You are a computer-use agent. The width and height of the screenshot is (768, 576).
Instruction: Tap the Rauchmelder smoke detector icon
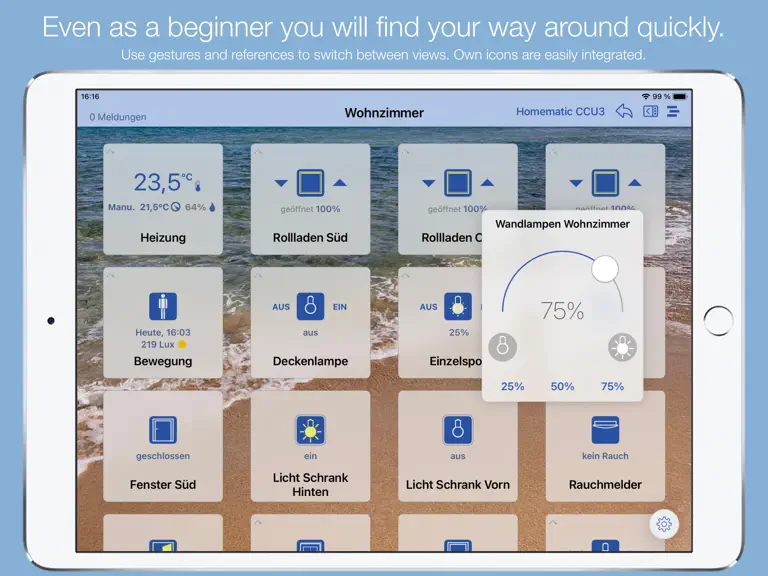tap(605, 430)
